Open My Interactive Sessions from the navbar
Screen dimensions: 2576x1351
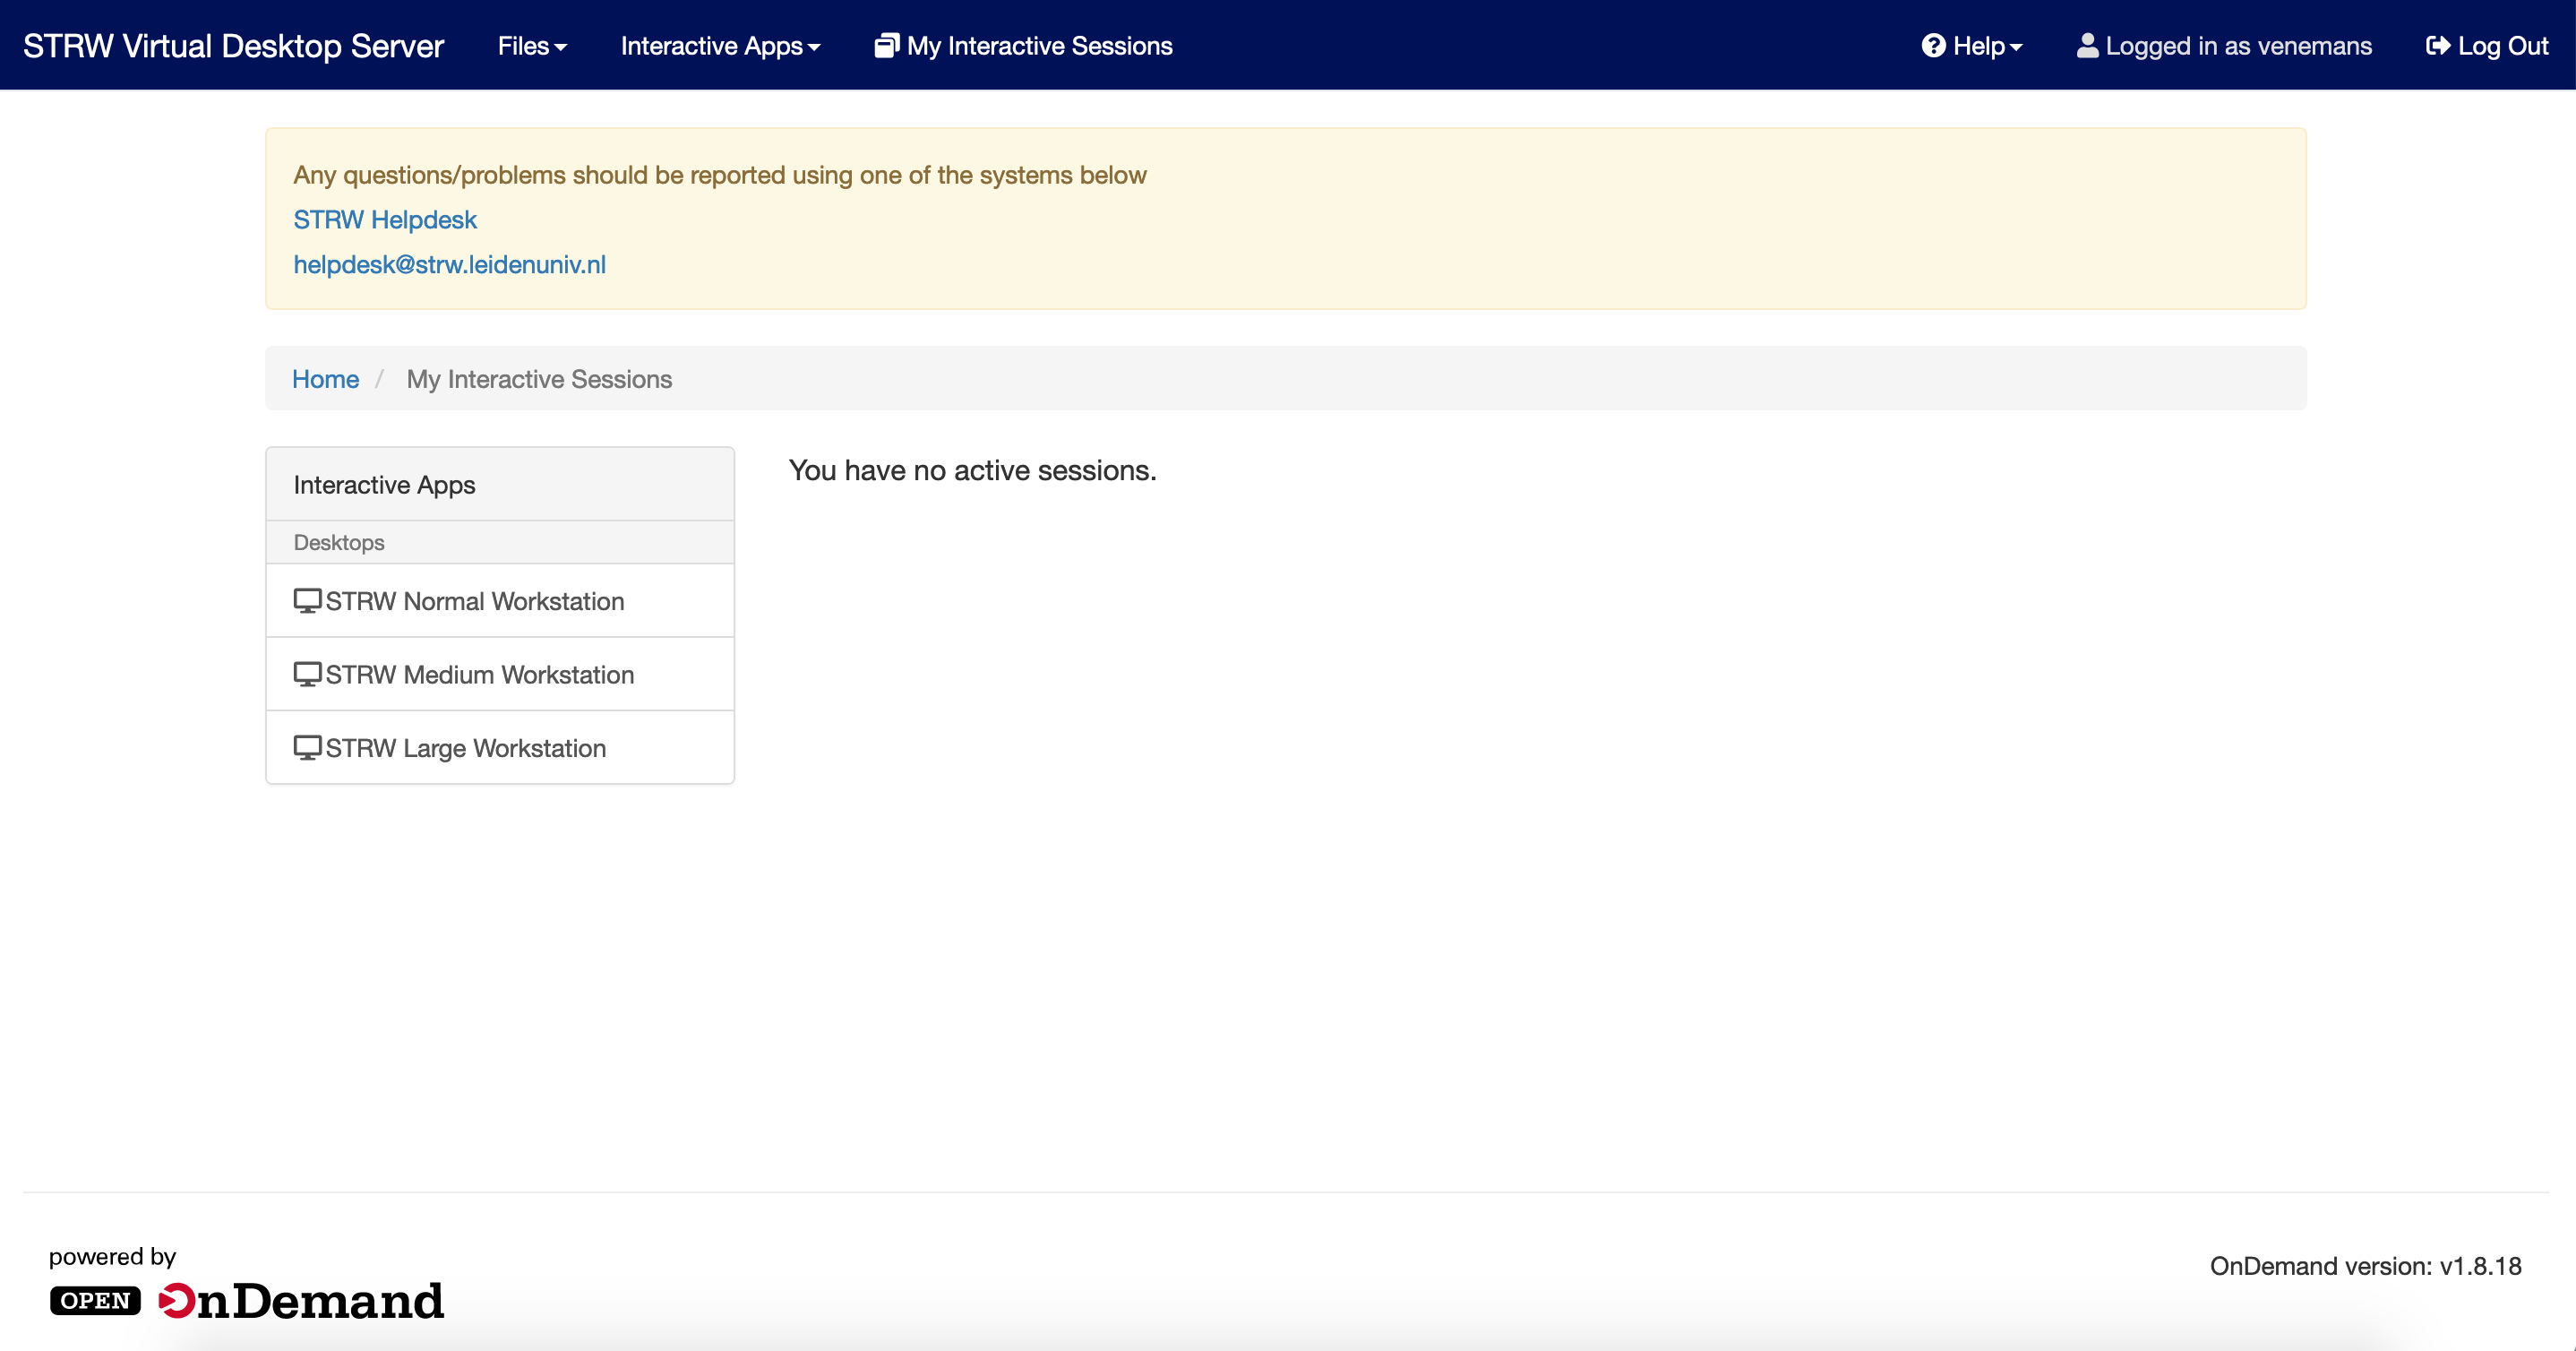pos(1039,46)
